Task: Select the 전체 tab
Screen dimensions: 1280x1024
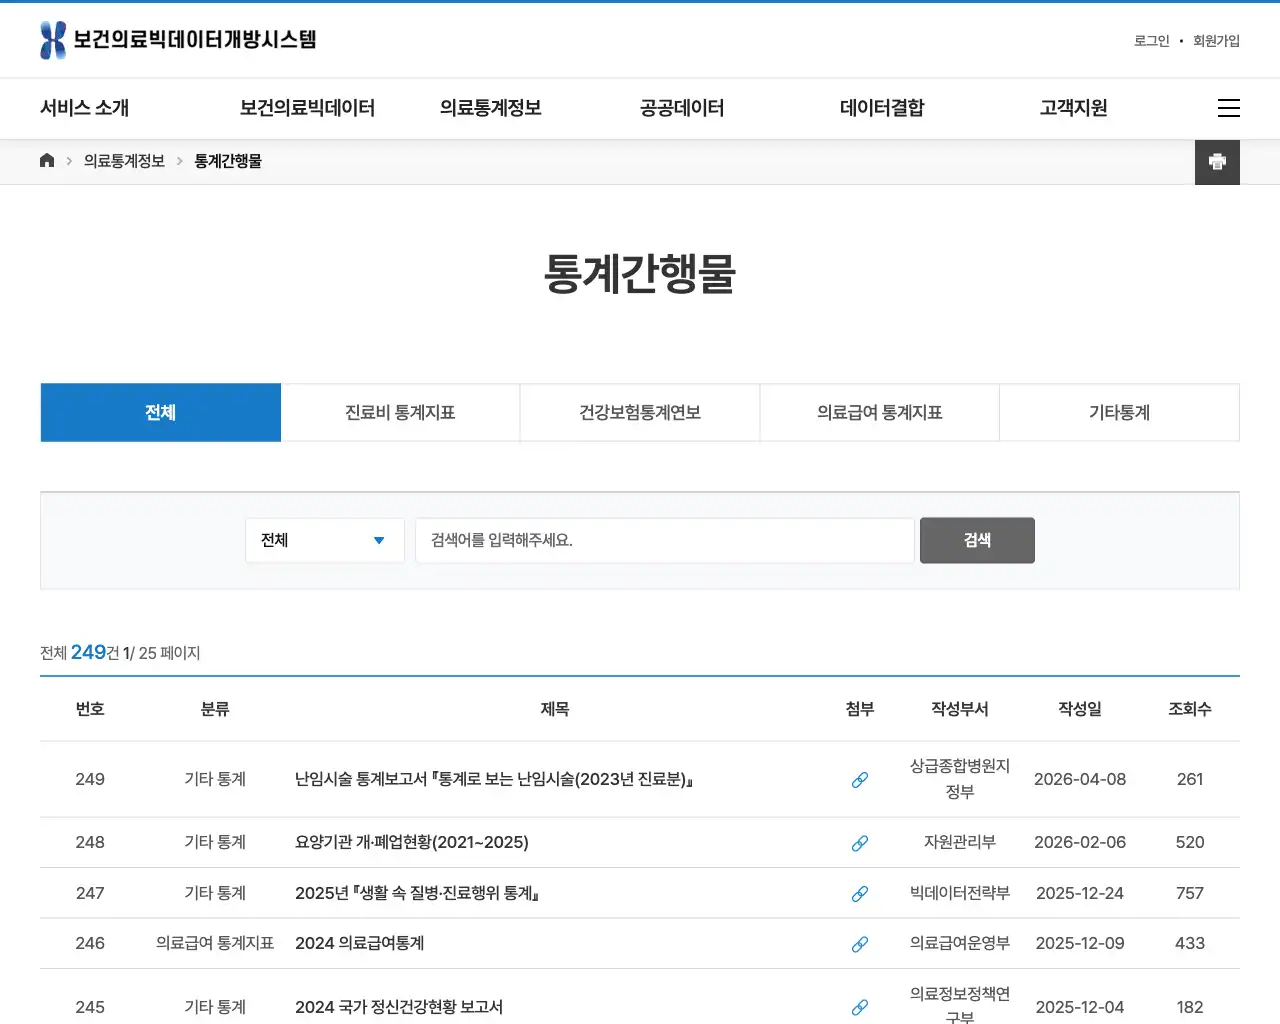Action: coord(161,412)
